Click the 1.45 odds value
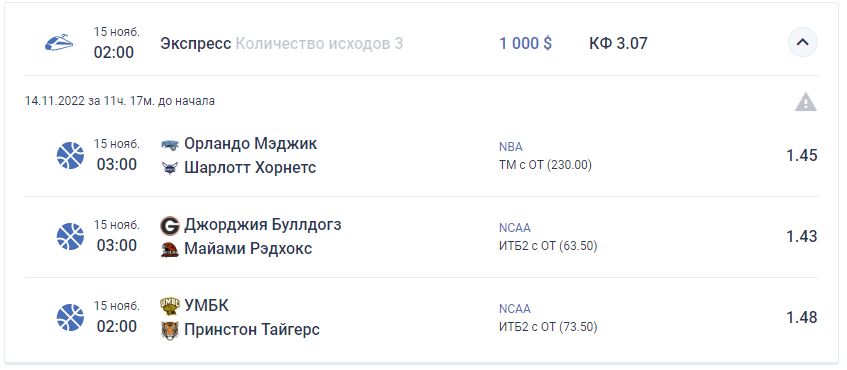The height and width of the screenshot is (370, 847). (802, 156)
